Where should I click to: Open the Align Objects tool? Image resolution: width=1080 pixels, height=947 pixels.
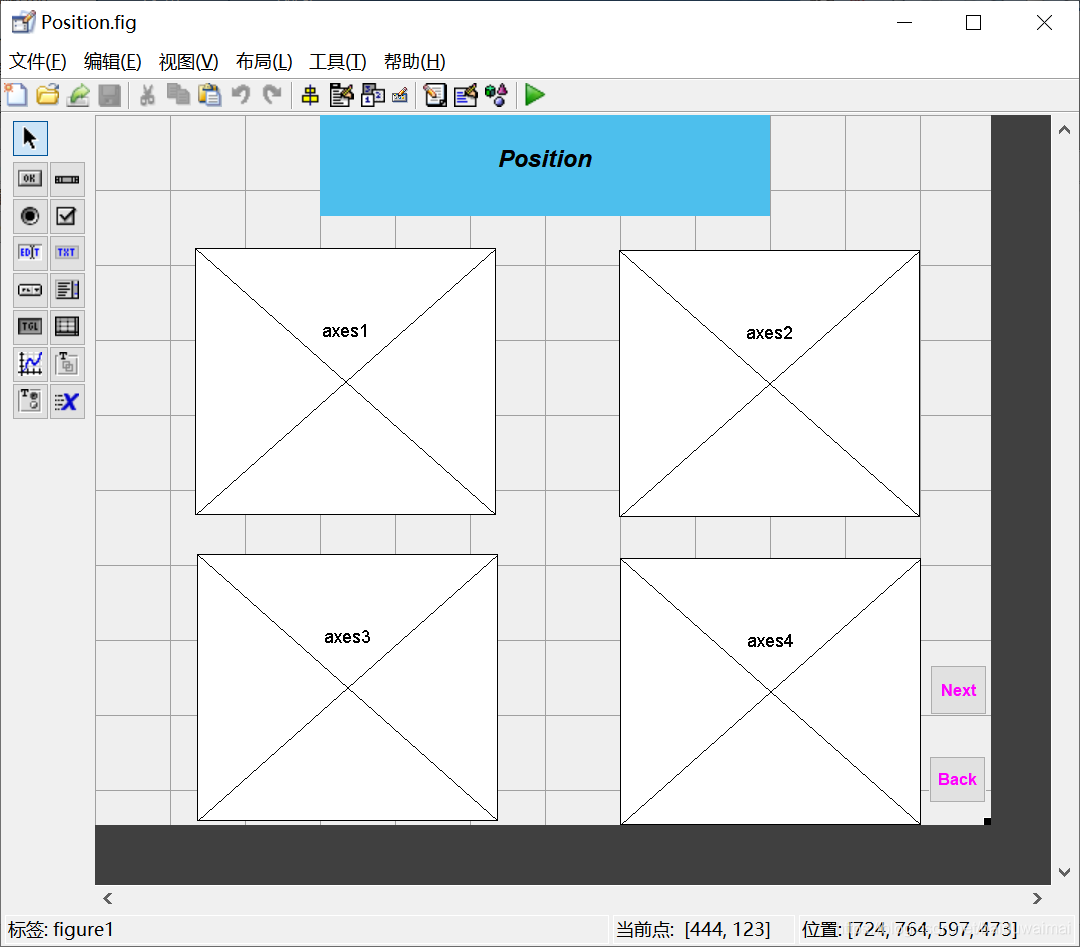click(310, 95)
